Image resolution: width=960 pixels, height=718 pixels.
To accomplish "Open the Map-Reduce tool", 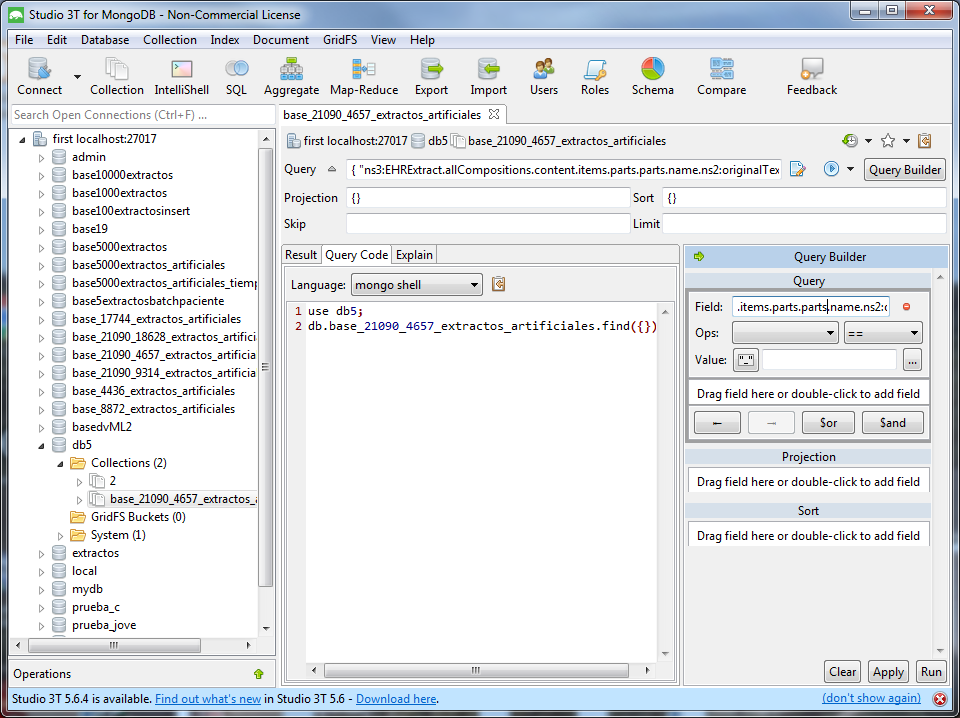I will (x=364, y=77).
